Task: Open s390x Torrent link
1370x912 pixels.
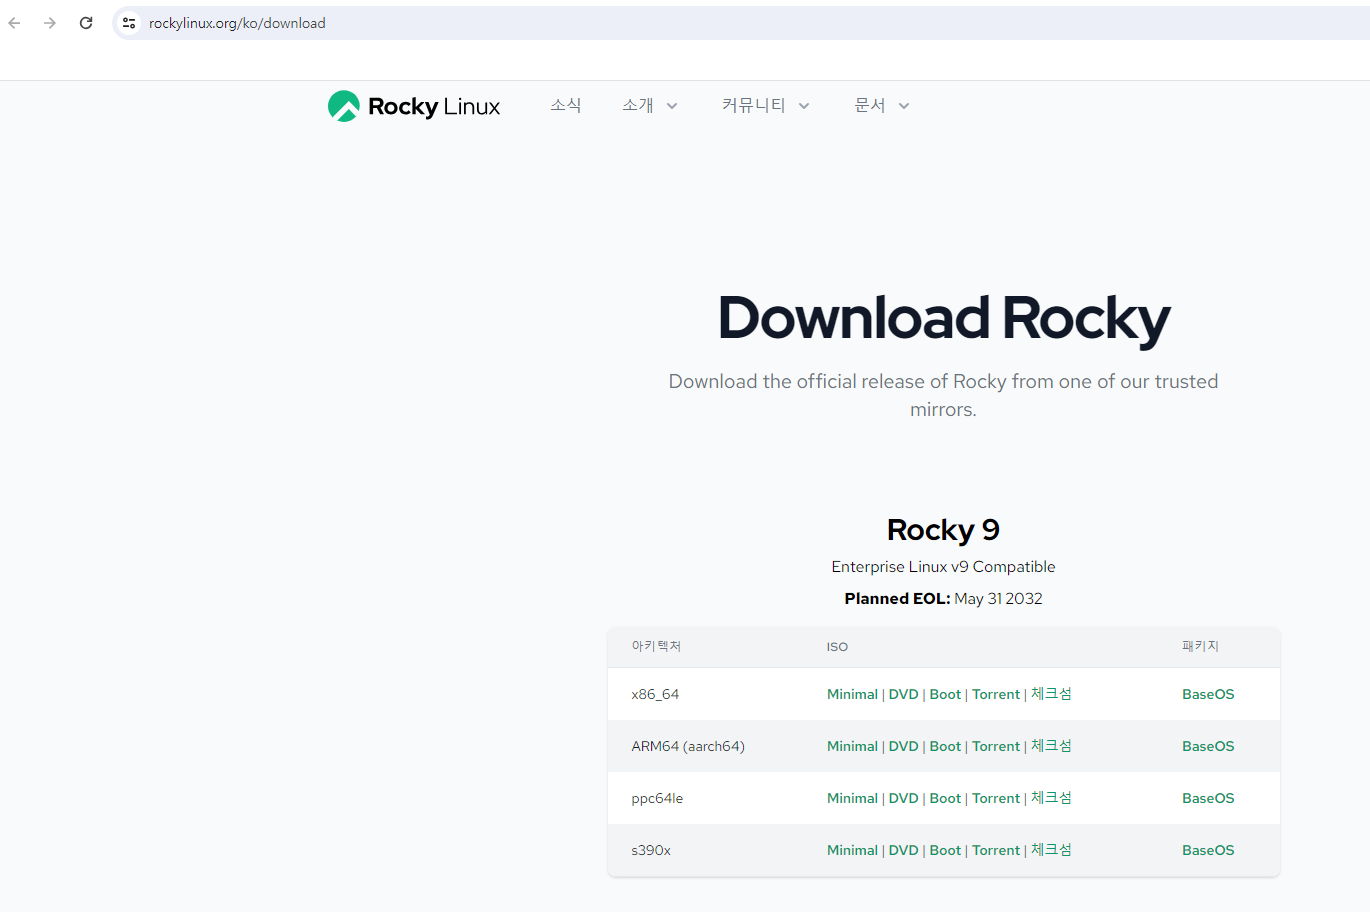Action: pyautogui.click(x=996, y=850)
